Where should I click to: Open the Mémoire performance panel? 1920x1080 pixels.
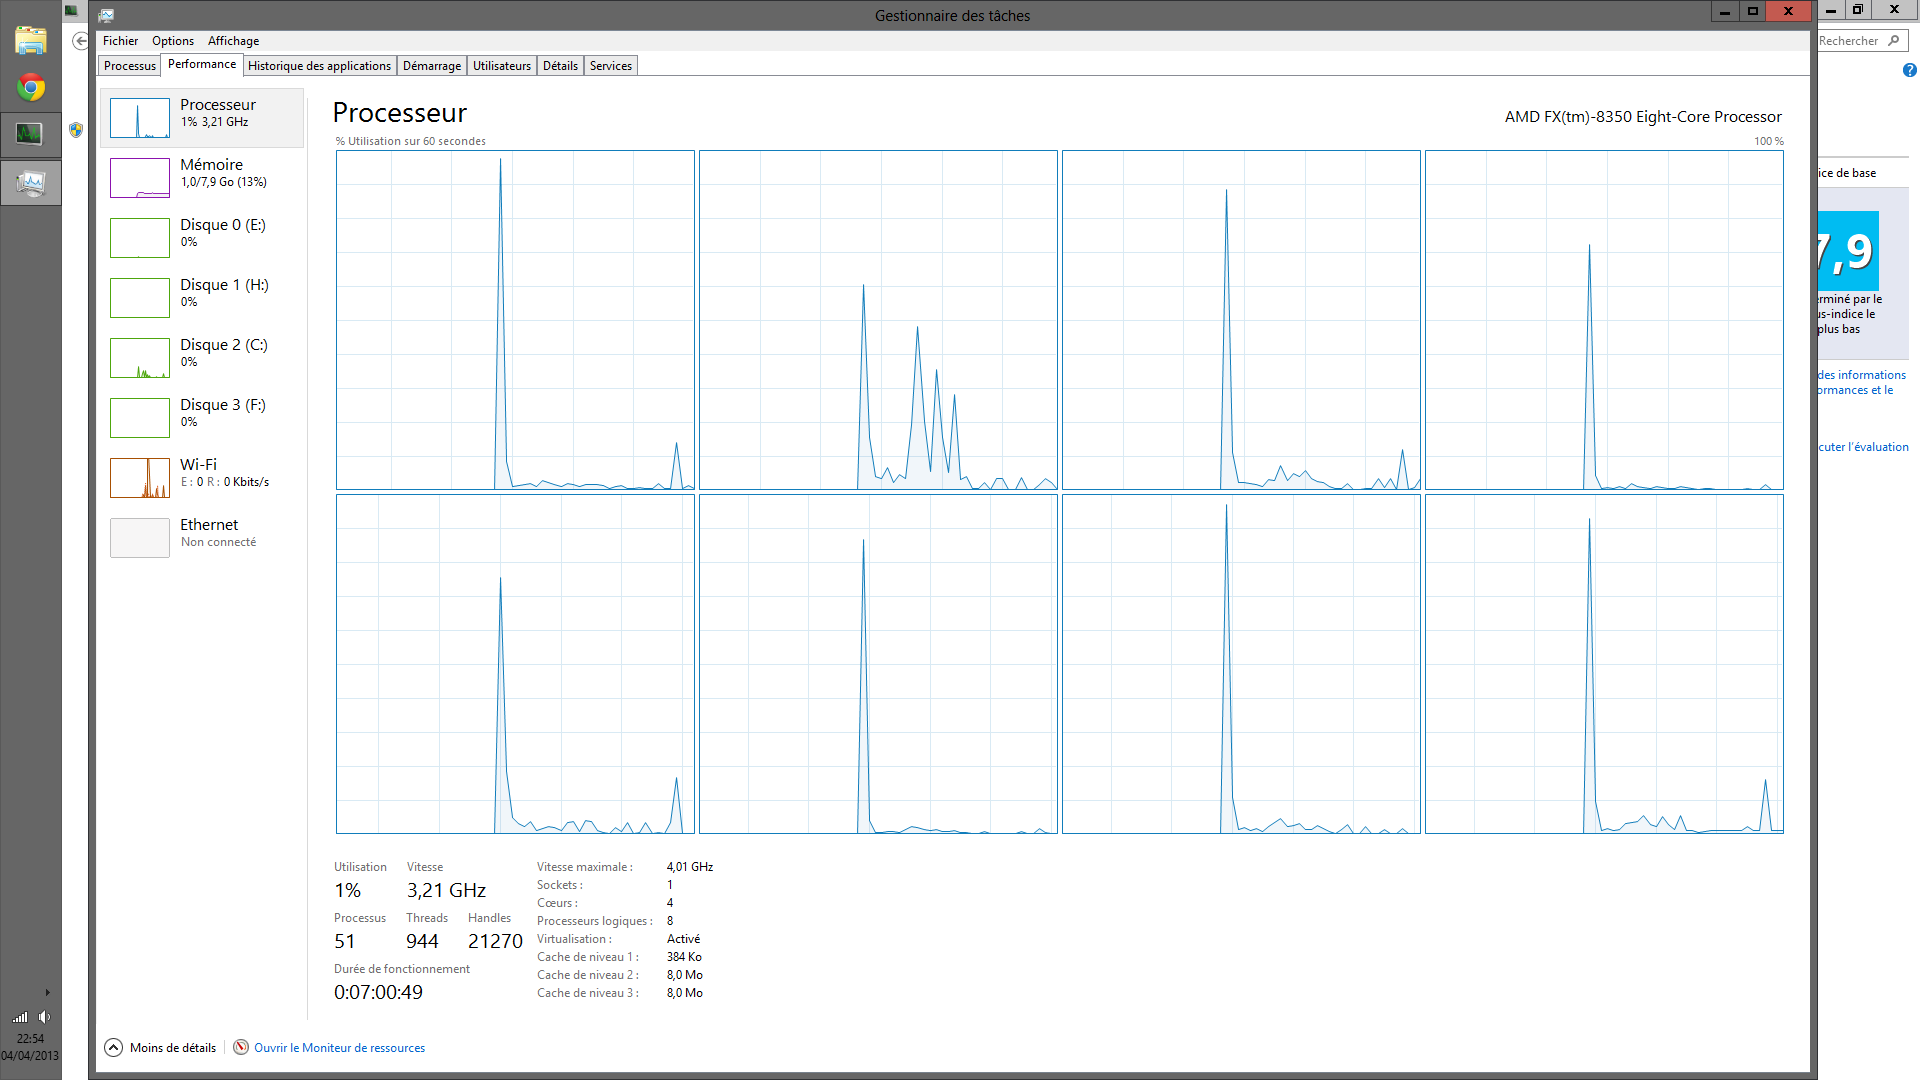click(x=211, y=172)
